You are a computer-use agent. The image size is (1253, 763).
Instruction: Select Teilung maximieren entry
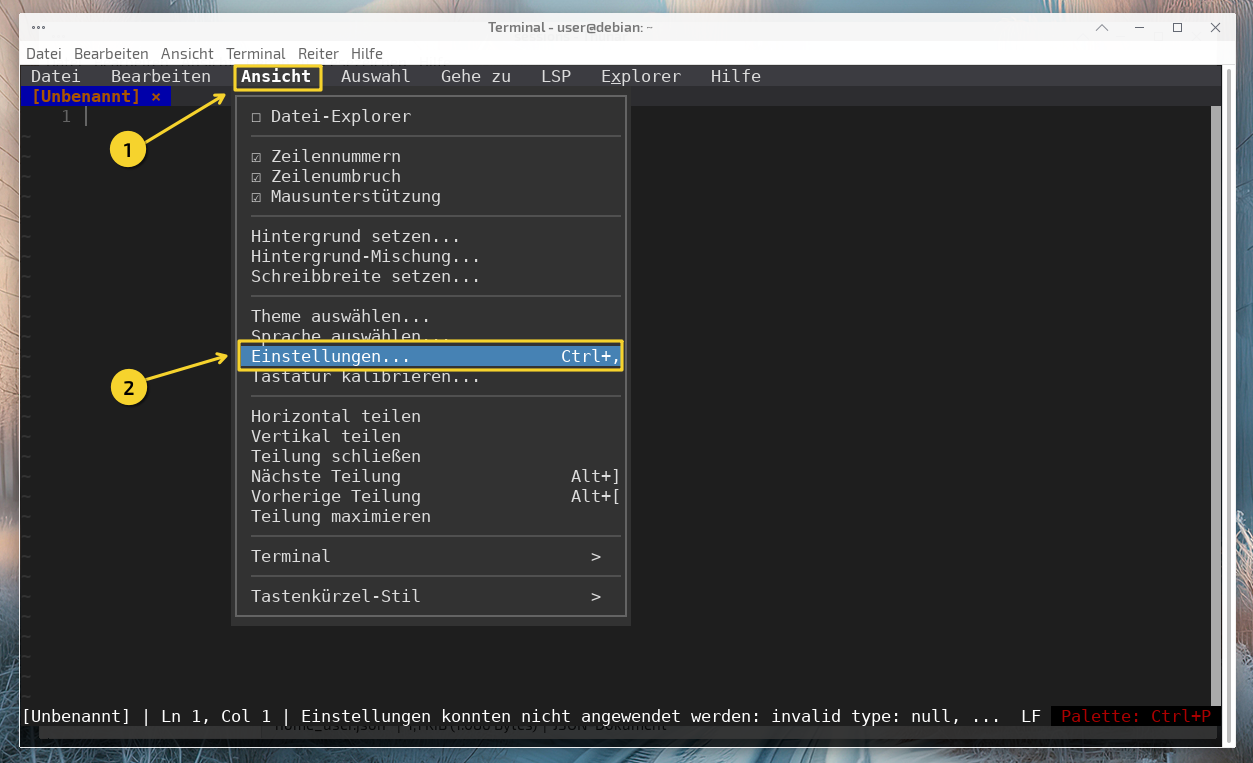[340, 516]
